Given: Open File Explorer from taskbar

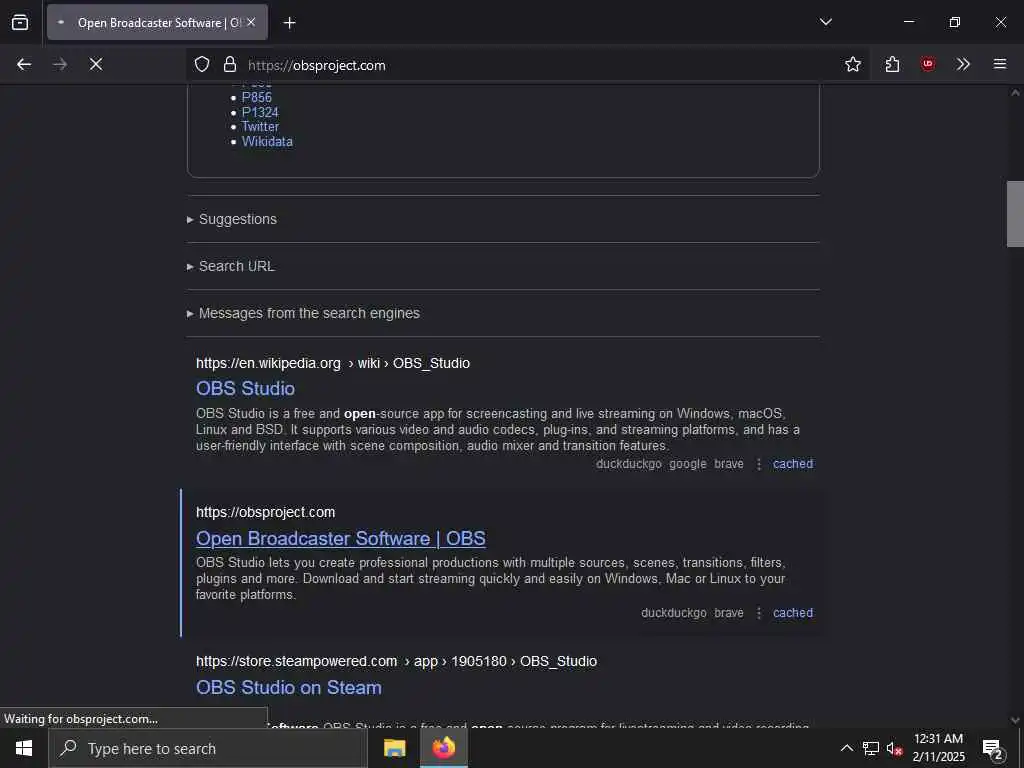Looking at the screenshot, I should [394, 748].
